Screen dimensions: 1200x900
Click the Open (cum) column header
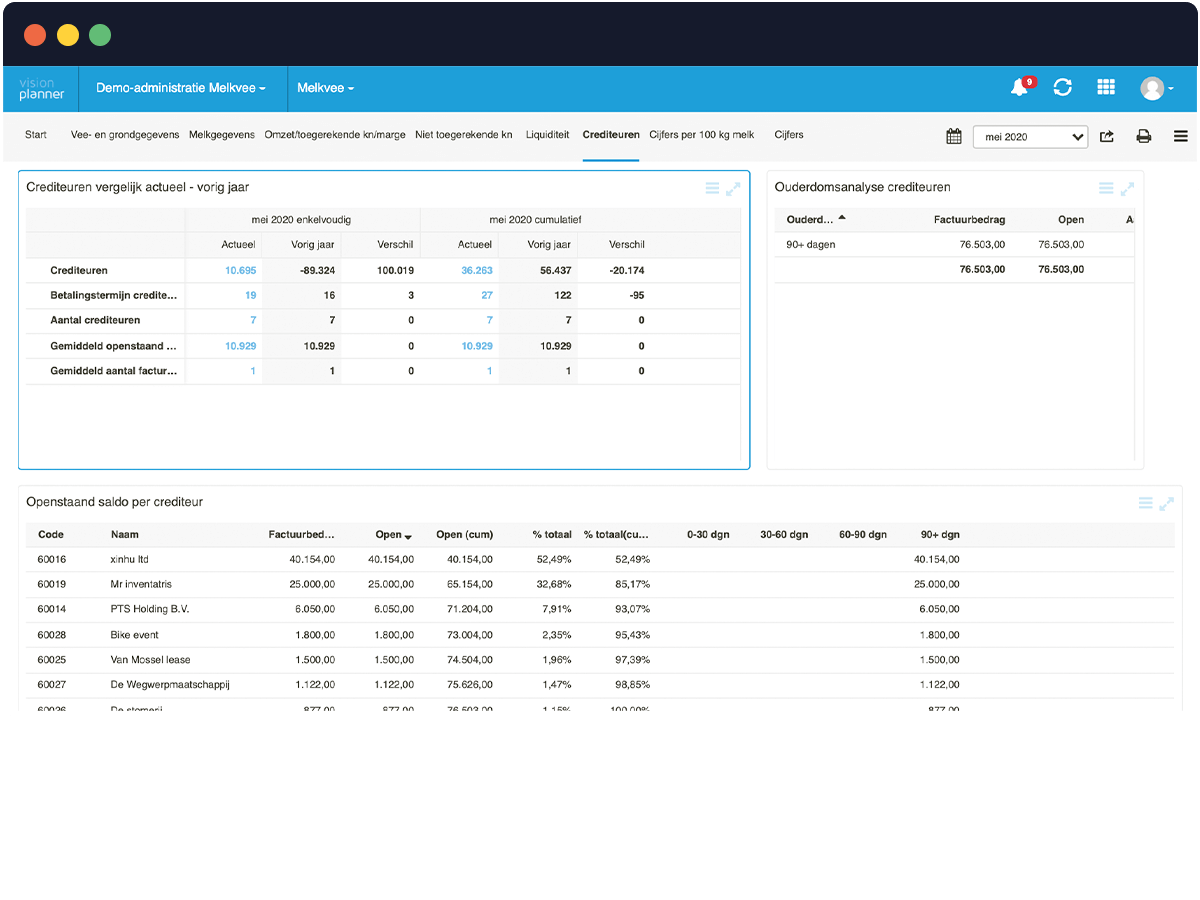[464, 535]
